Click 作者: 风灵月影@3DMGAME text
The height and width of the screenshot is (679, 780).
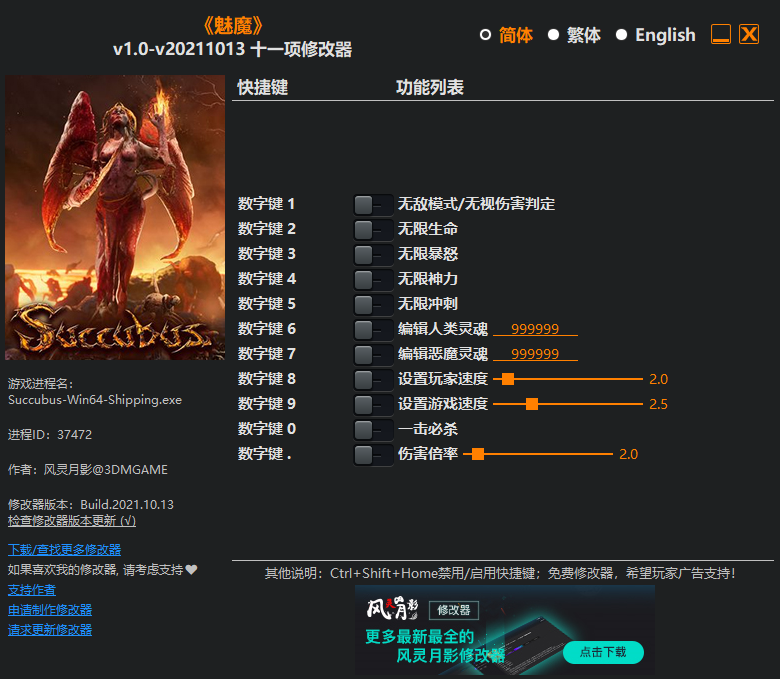(88, 470)
